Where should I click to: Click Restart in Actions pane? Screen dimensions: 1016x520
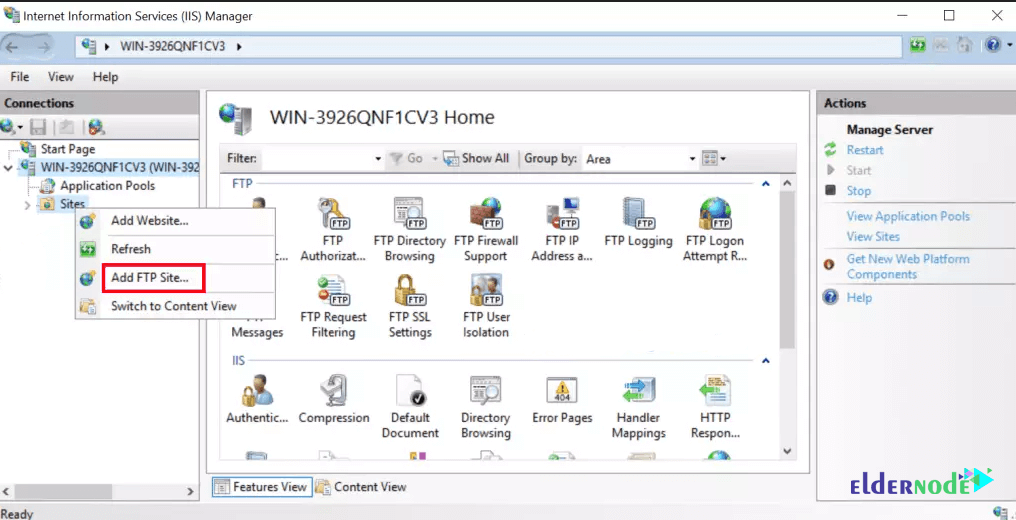point(864,150)
